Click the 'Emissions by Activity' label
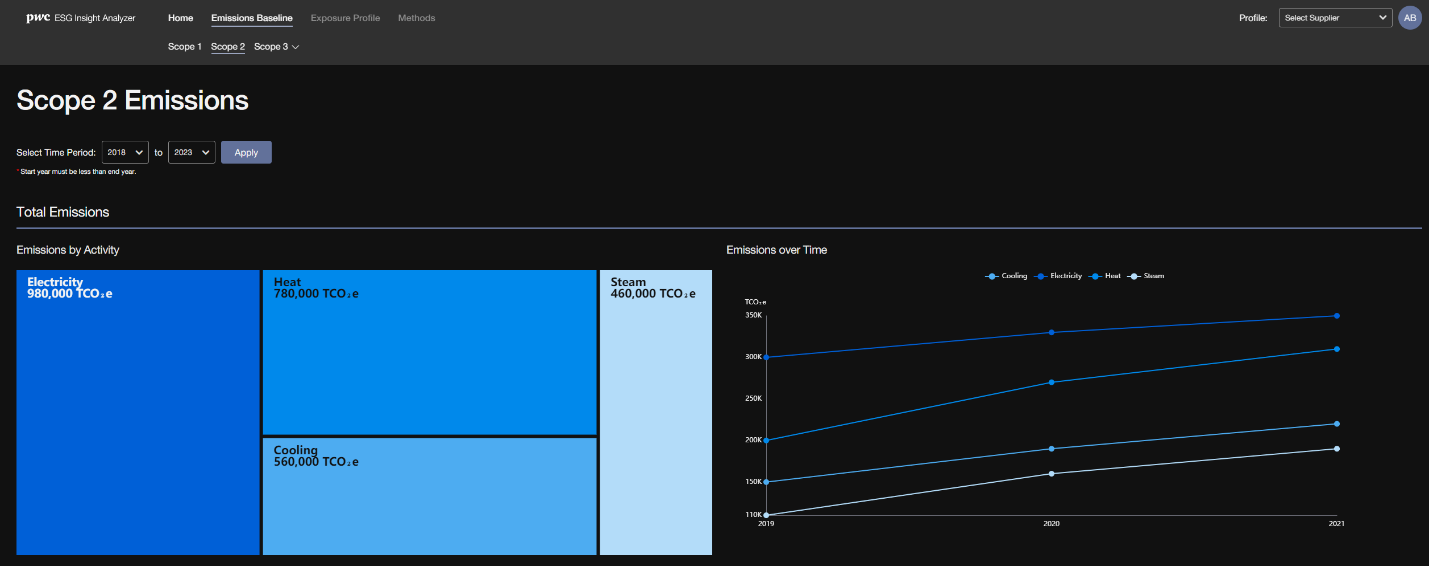 click(x=68, y=250)
